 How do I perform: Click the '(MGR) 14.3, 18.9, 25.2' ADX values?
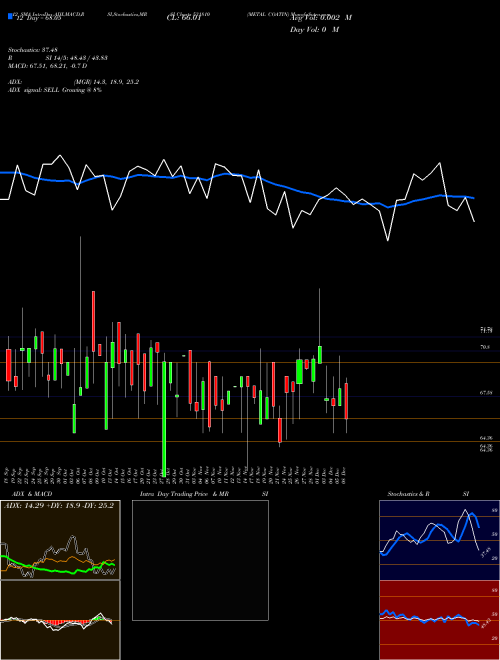coord(106,82)
